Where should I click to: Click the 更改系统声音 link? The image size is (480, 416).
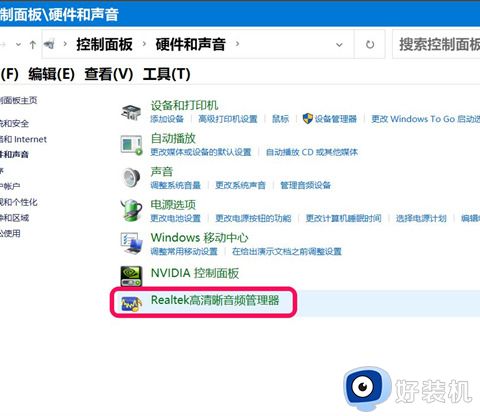pos(240,185)
